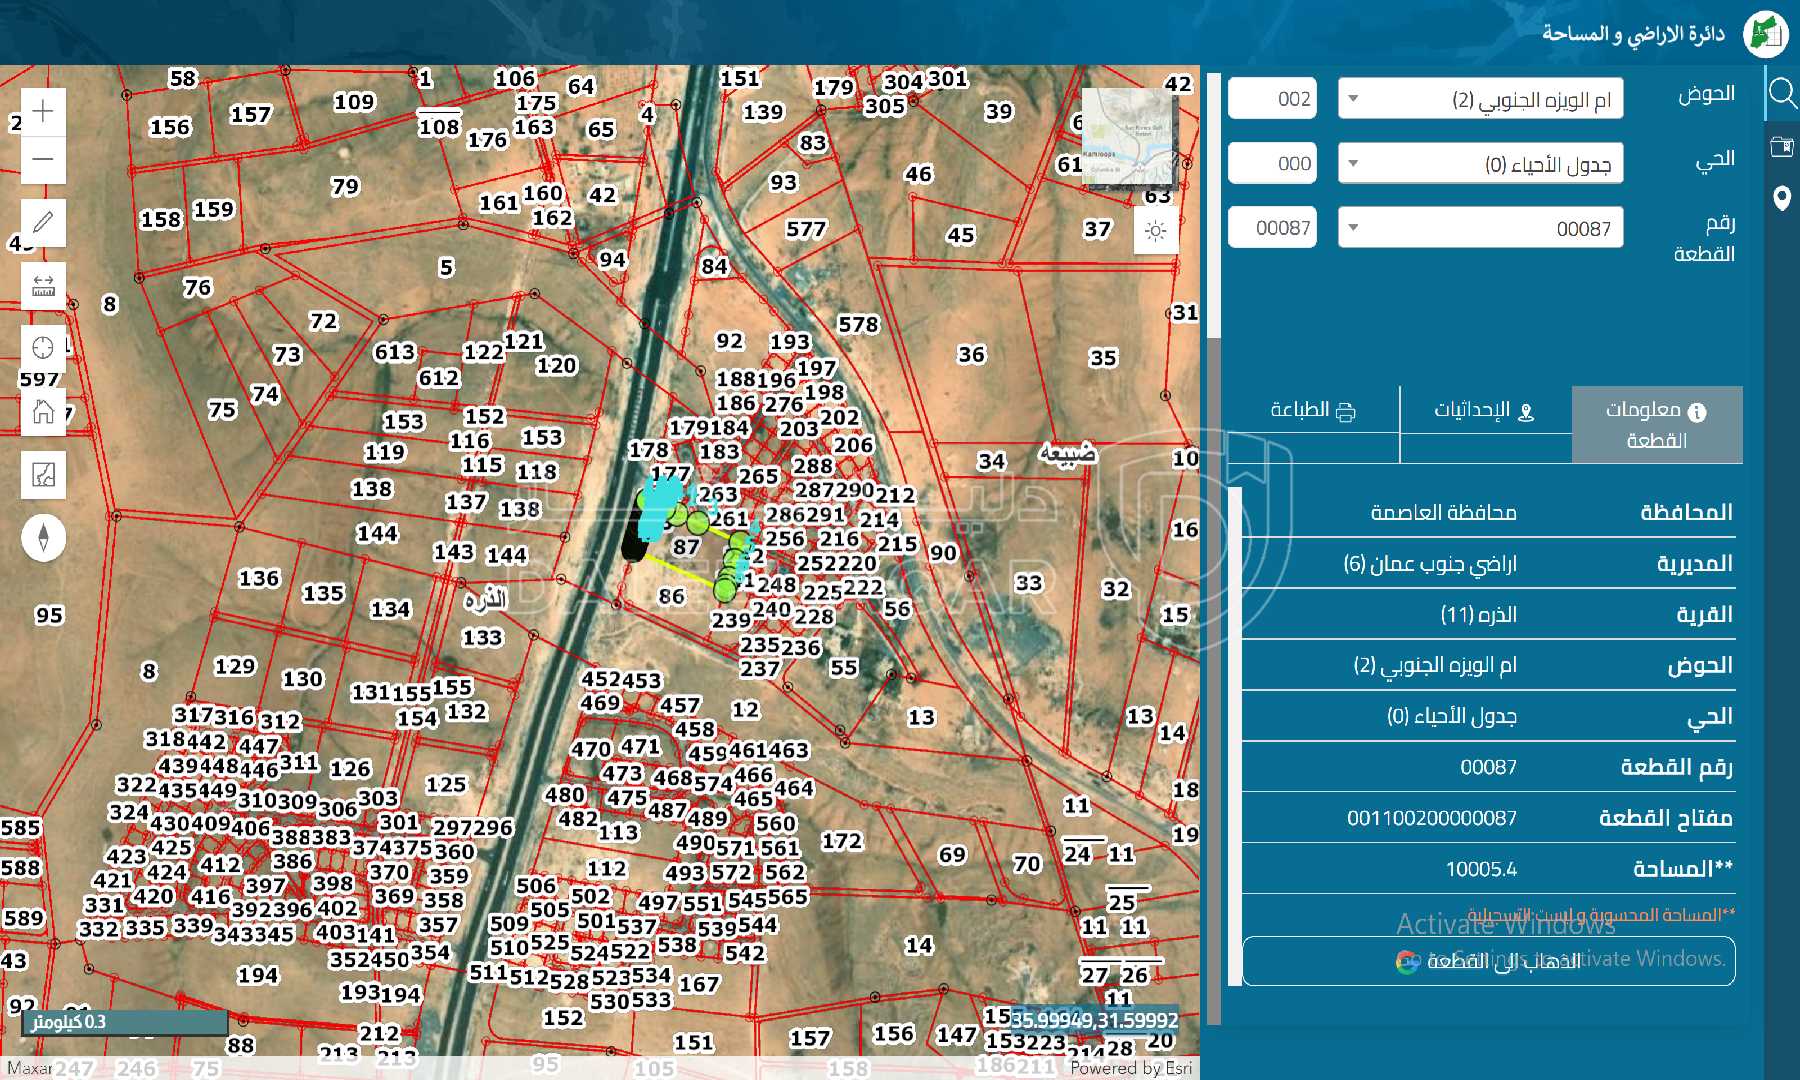Click the basin code field showing 002
Viewport: 1800px width, 1080px height.
(1272, 99)
